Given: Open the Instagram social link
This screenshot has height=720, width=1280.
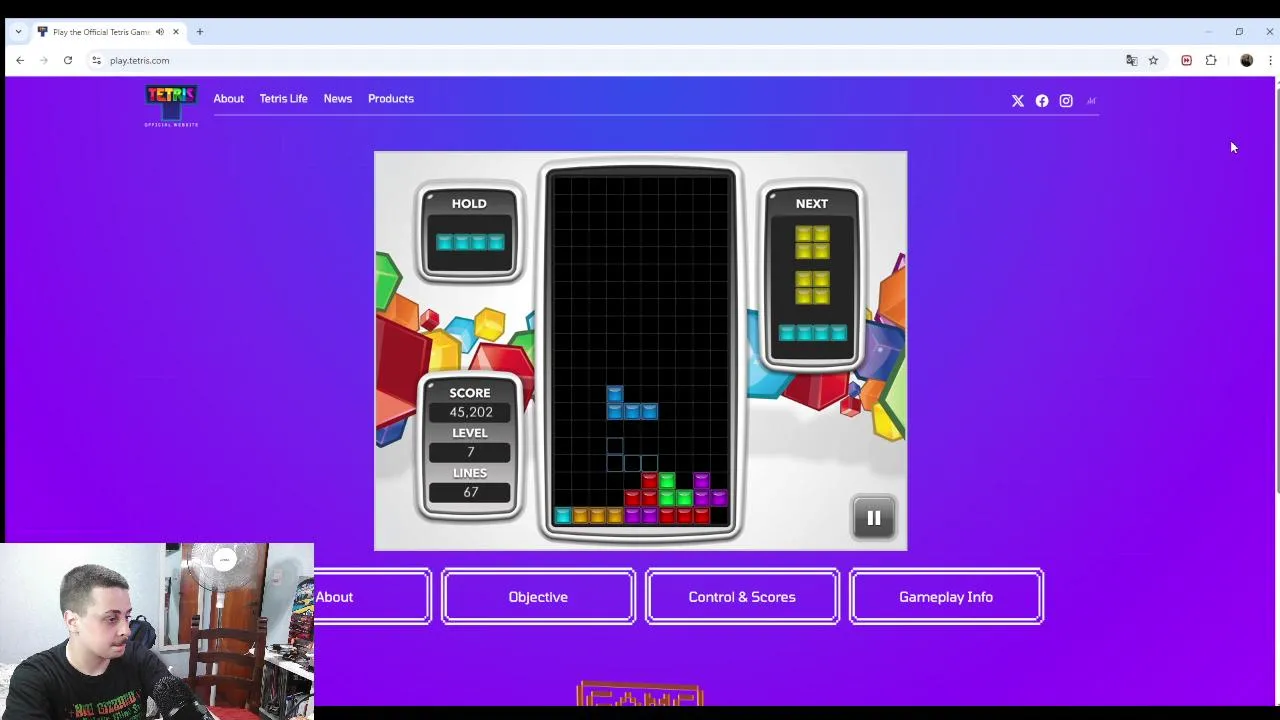Looking at the screenshot, I should [1066, 101].
